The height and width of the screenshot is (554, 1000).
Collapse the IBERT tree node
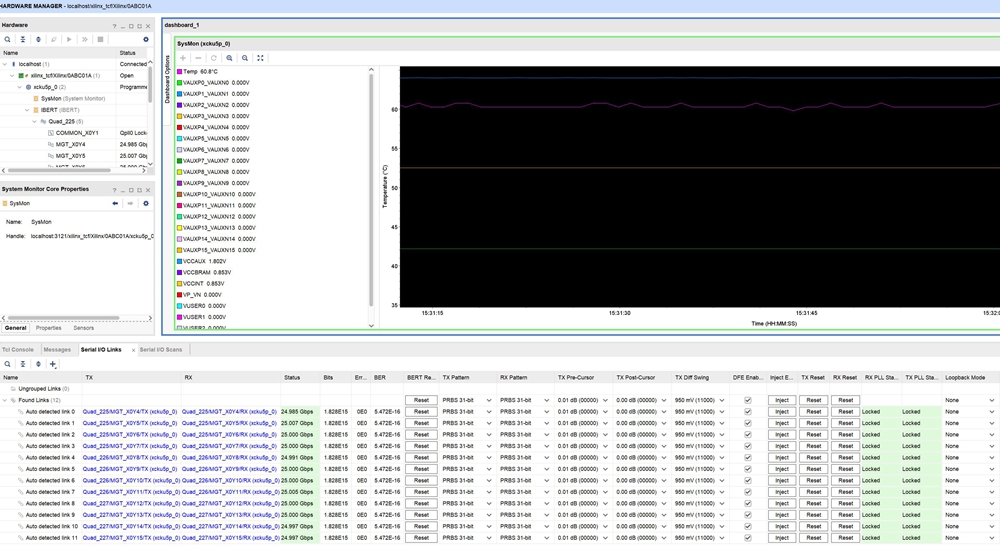pyautogui.click(x=26, y=110)
